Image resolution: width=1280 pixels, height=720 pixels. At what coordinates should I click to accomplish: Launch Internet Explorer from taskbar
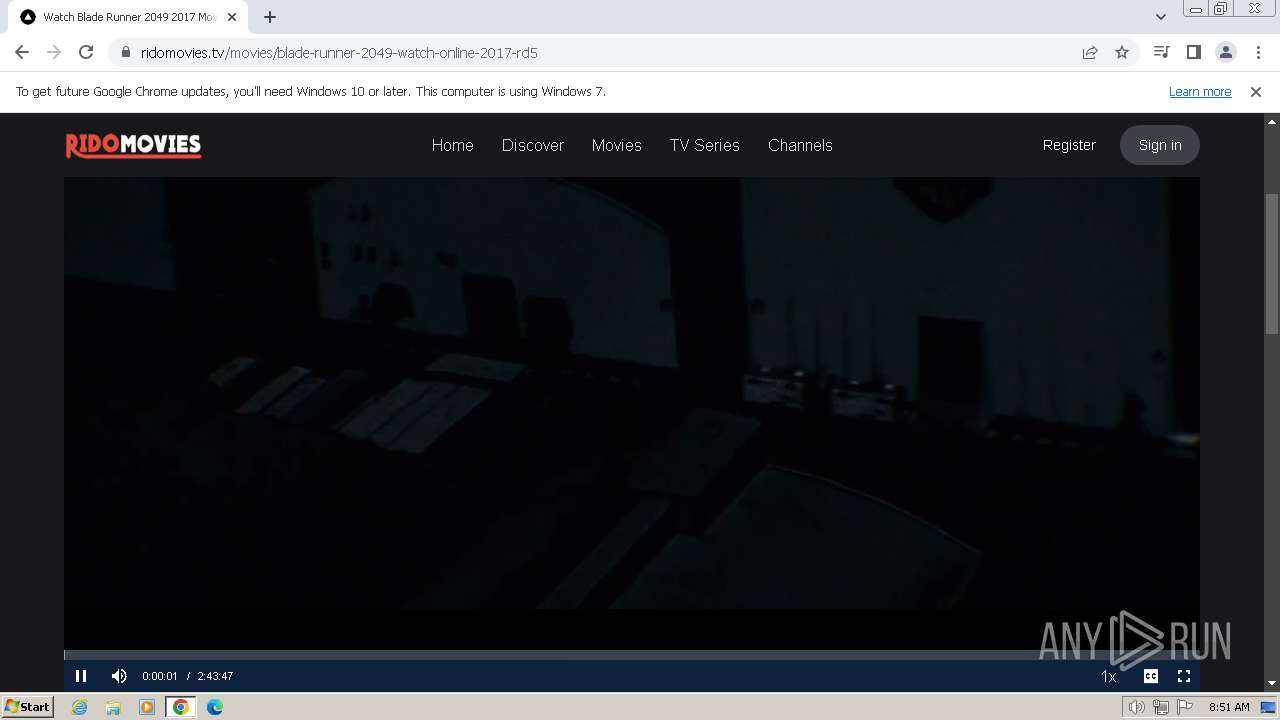(x=80, y=707)
